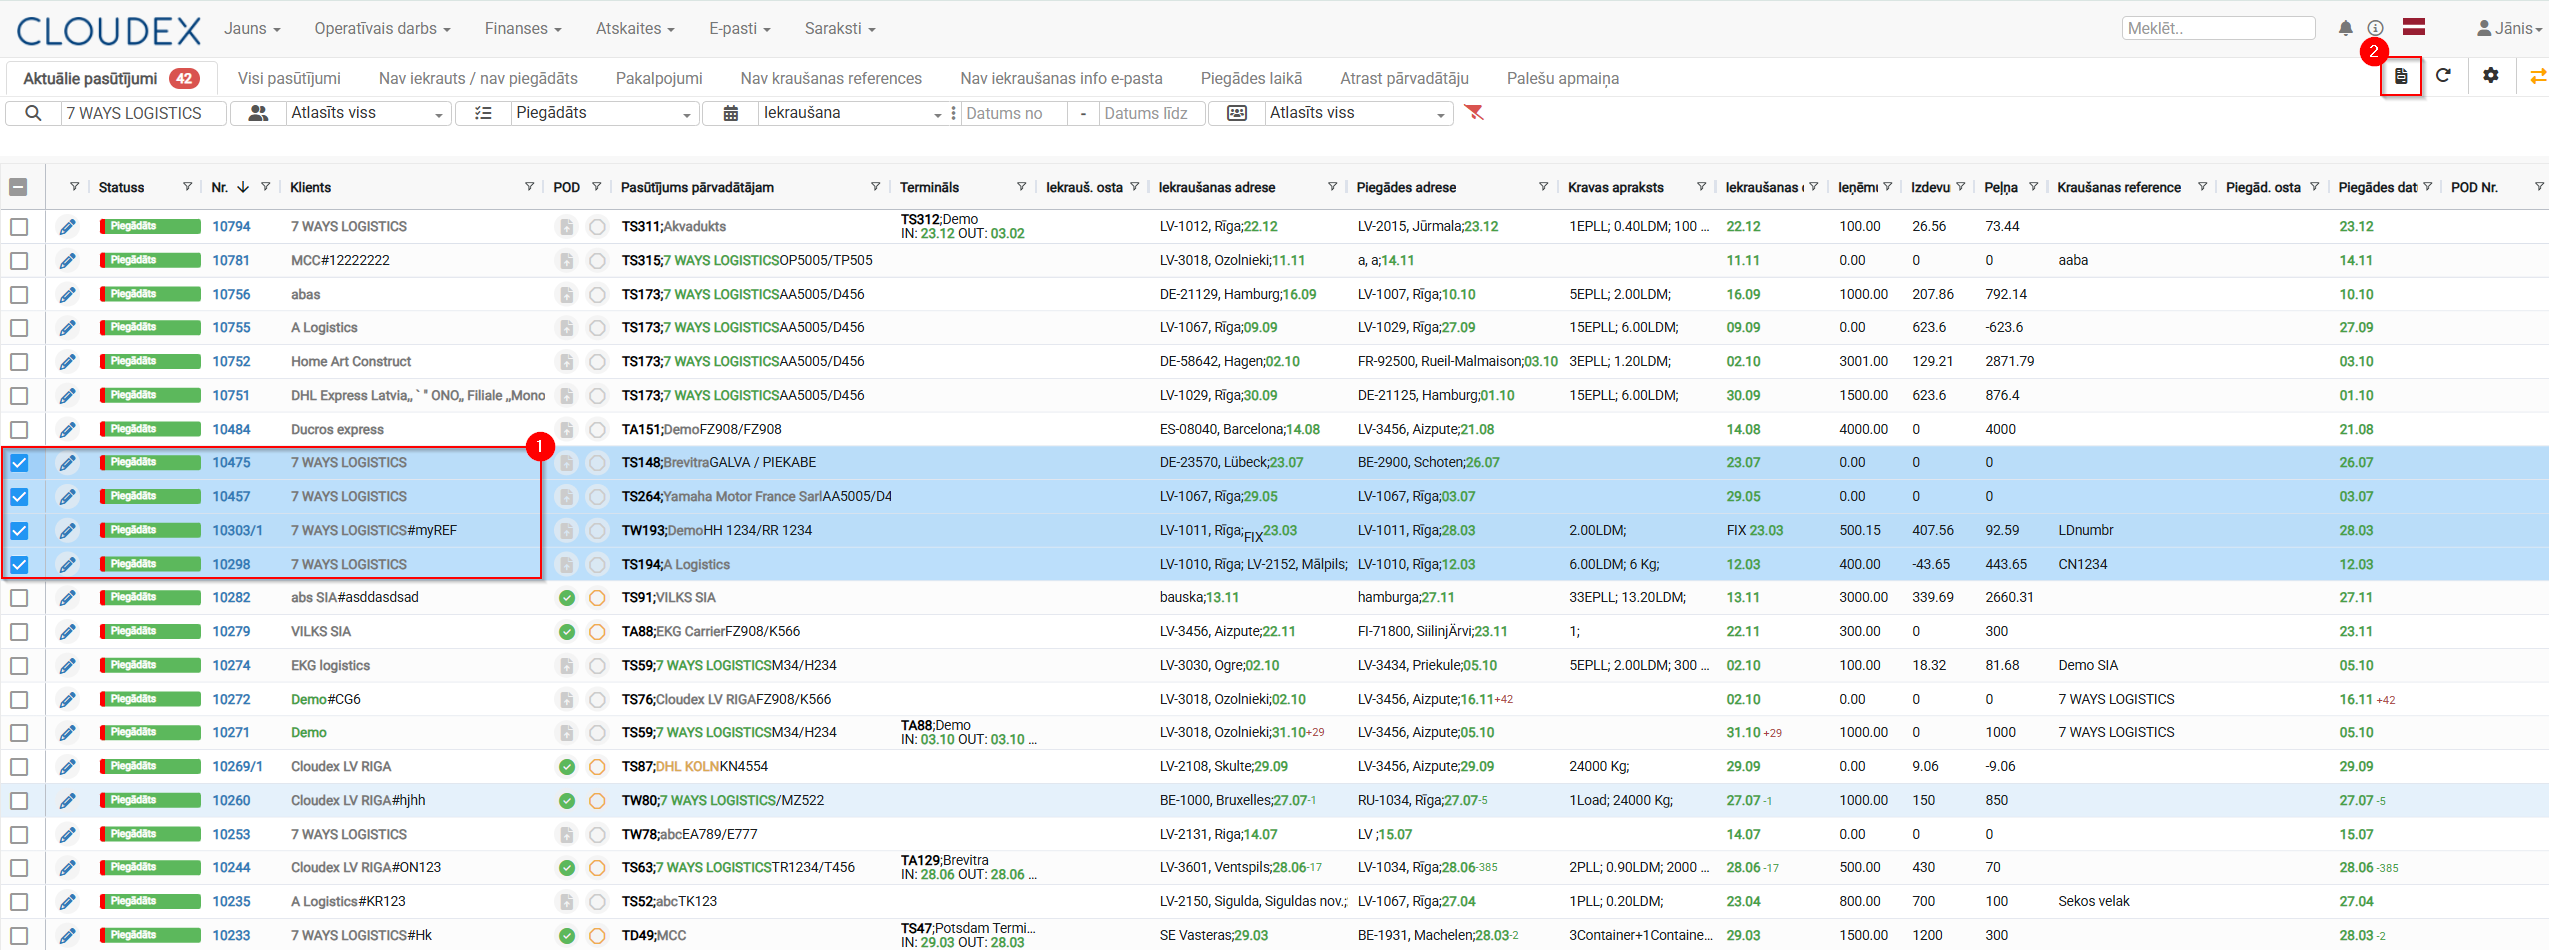Open the settings gear icon
This screenshot has width=2549, height=950.
click(2490, 76)
